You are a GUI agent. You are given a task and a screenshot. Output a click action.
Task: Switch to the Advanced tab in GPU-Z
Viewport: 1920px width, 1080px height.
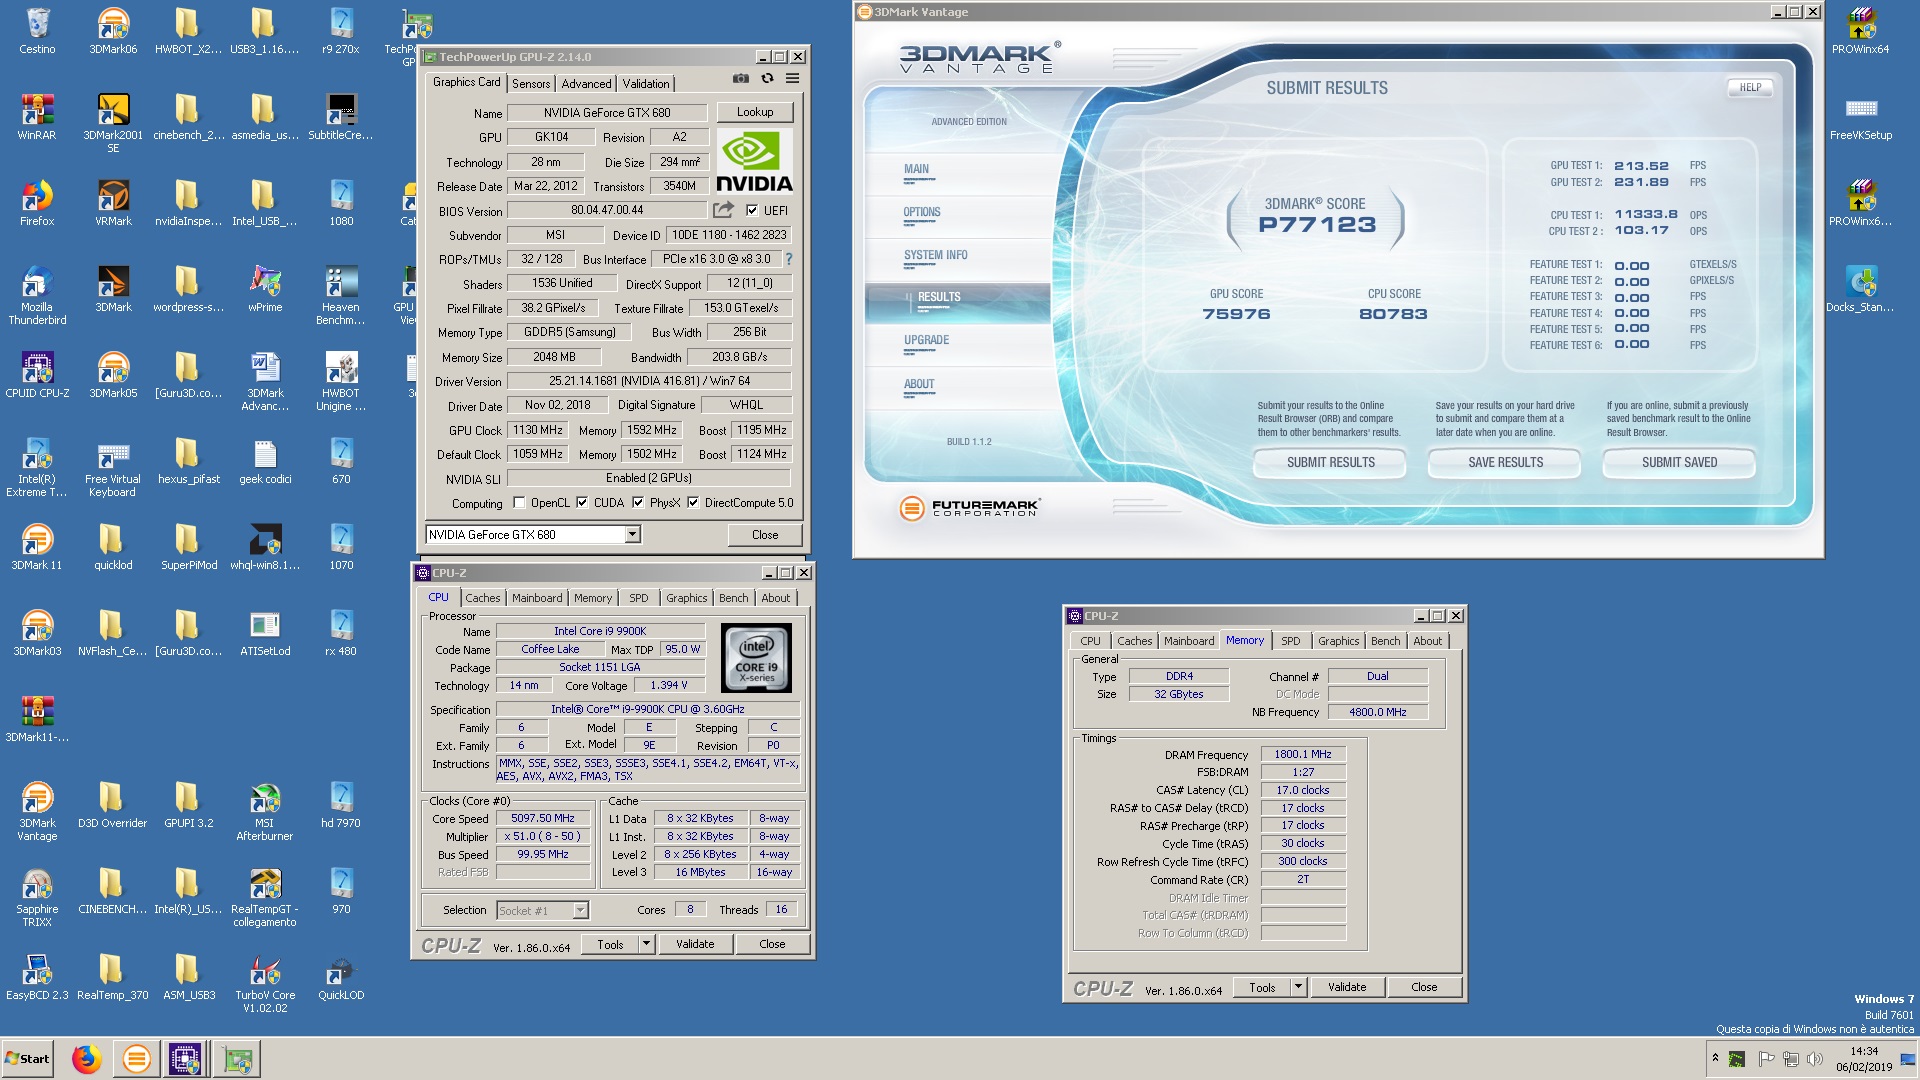point(586,84)
